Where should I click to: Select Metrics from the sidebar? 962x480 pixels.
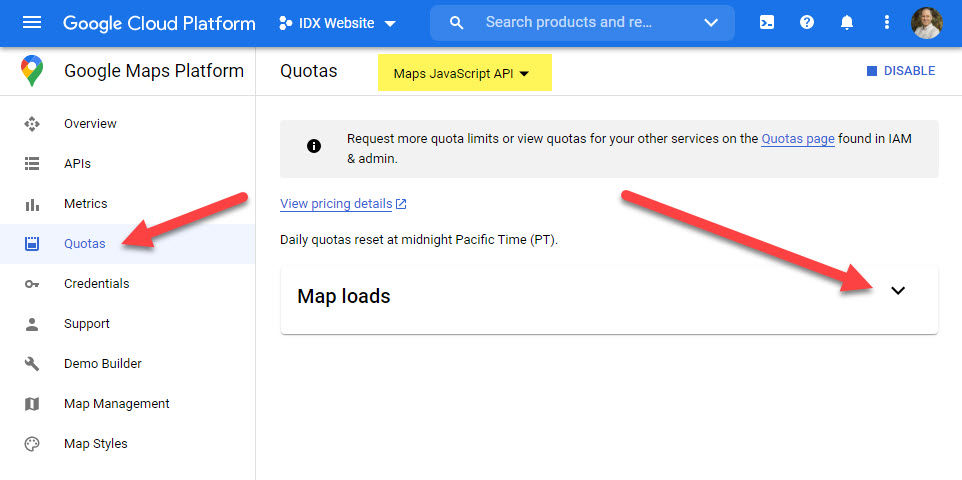pos(85,204)
